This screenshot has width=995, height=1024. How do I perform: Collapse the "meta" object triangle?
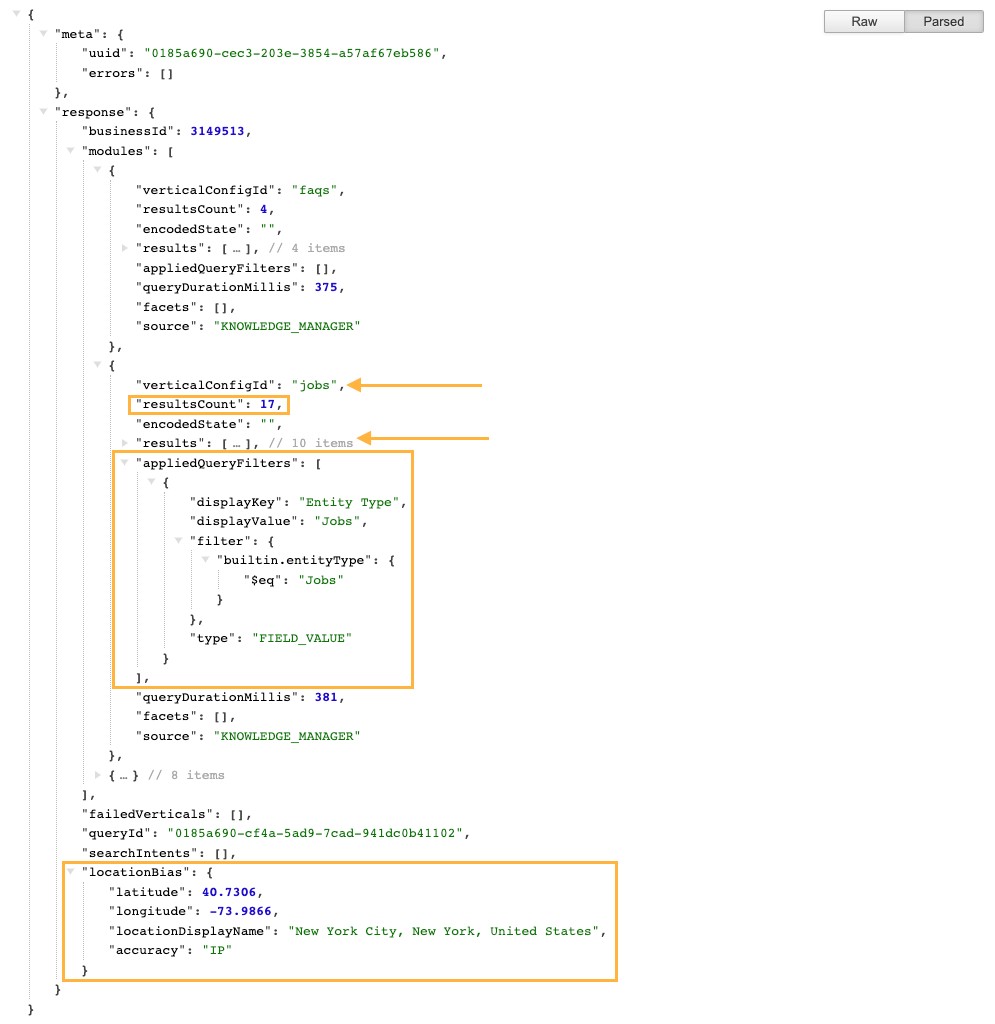pos(44,33)
